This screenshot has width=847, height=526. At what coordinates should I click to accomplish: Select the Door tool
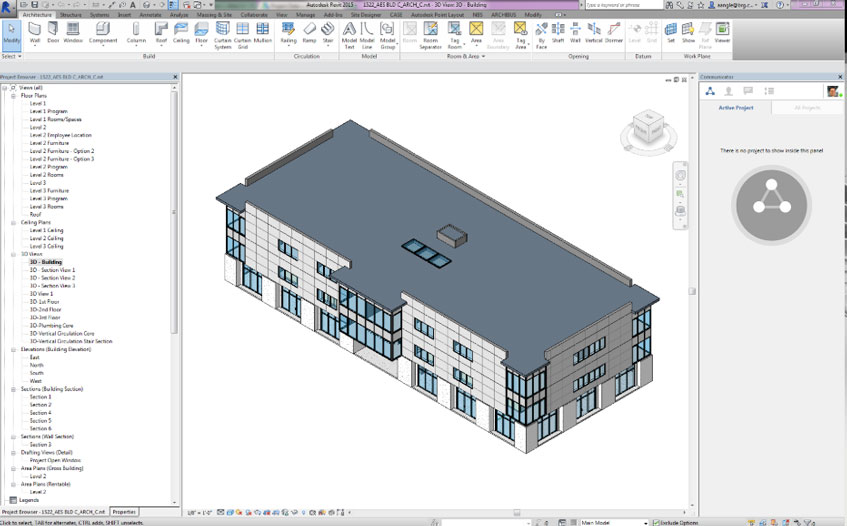click(53, 33)
